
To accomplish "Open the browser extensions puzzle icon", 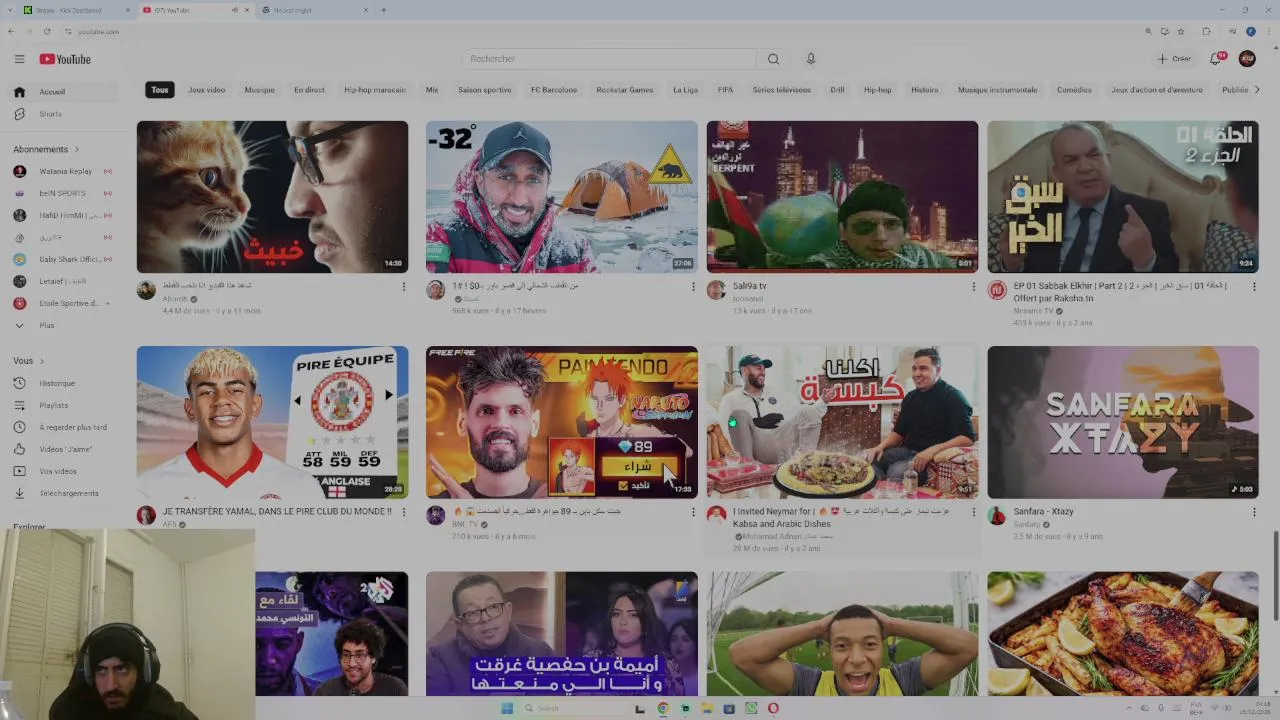I will click(1206, 31).
